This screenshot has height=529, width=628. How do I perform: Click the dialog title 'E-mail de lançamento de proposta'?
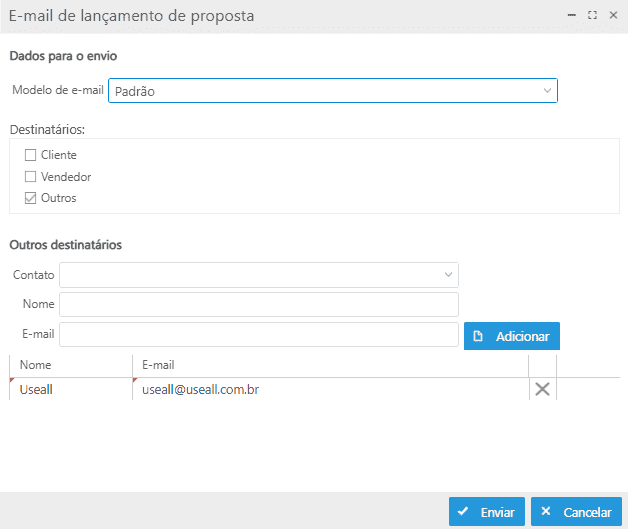tap(131, 16)
